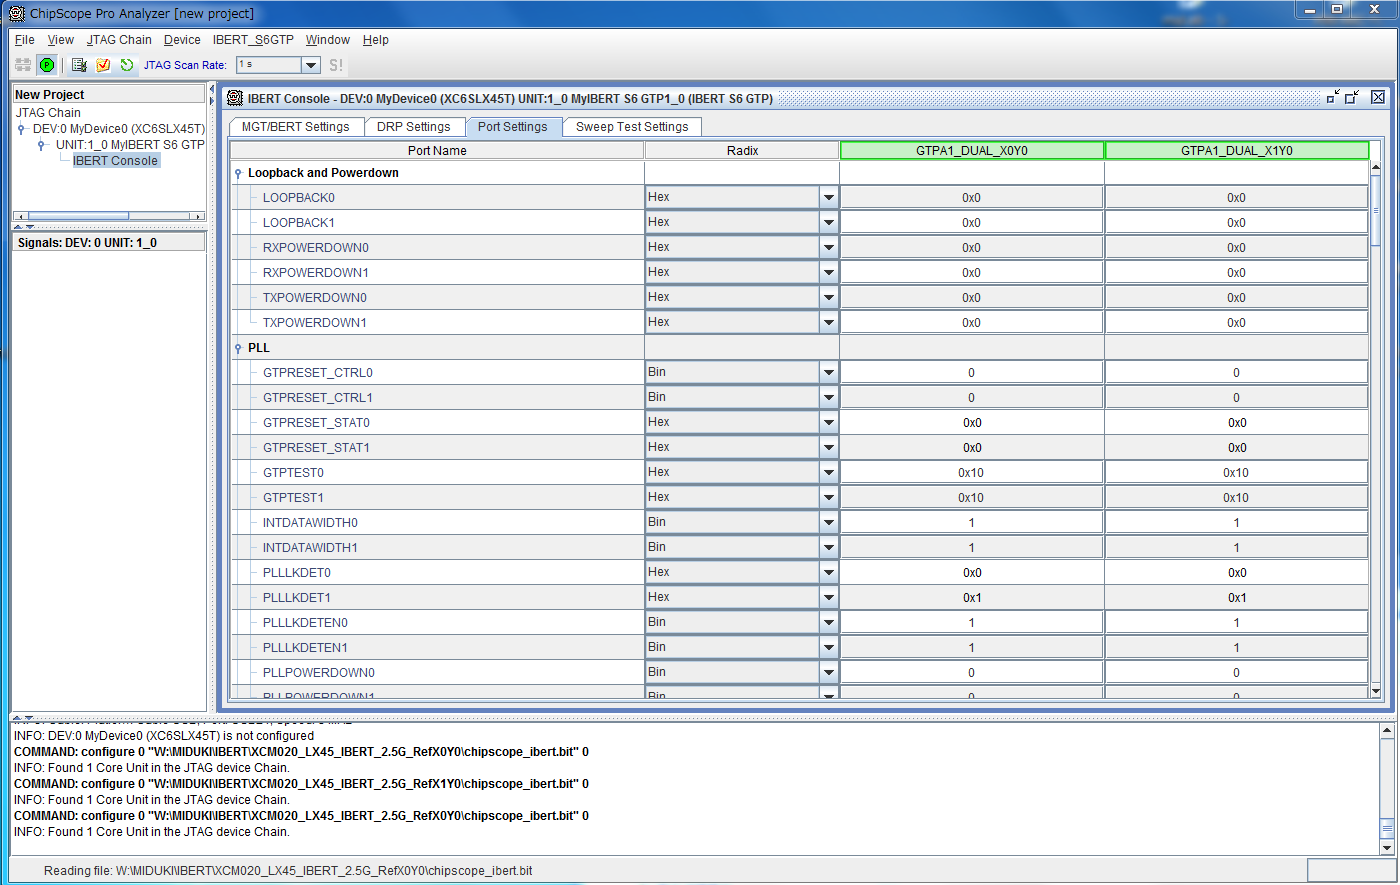Collapse the PLL group

point(238,348)
